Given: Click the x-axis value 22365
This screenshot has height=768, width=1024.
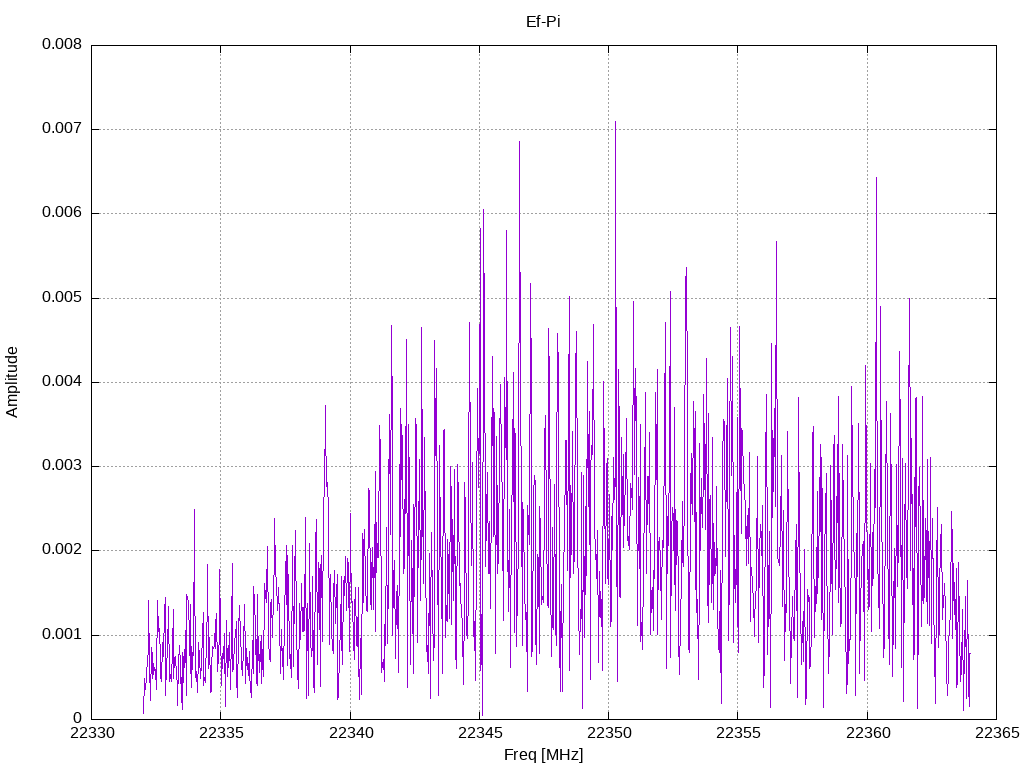Looking at the screenshot, I should coord(997,733).
